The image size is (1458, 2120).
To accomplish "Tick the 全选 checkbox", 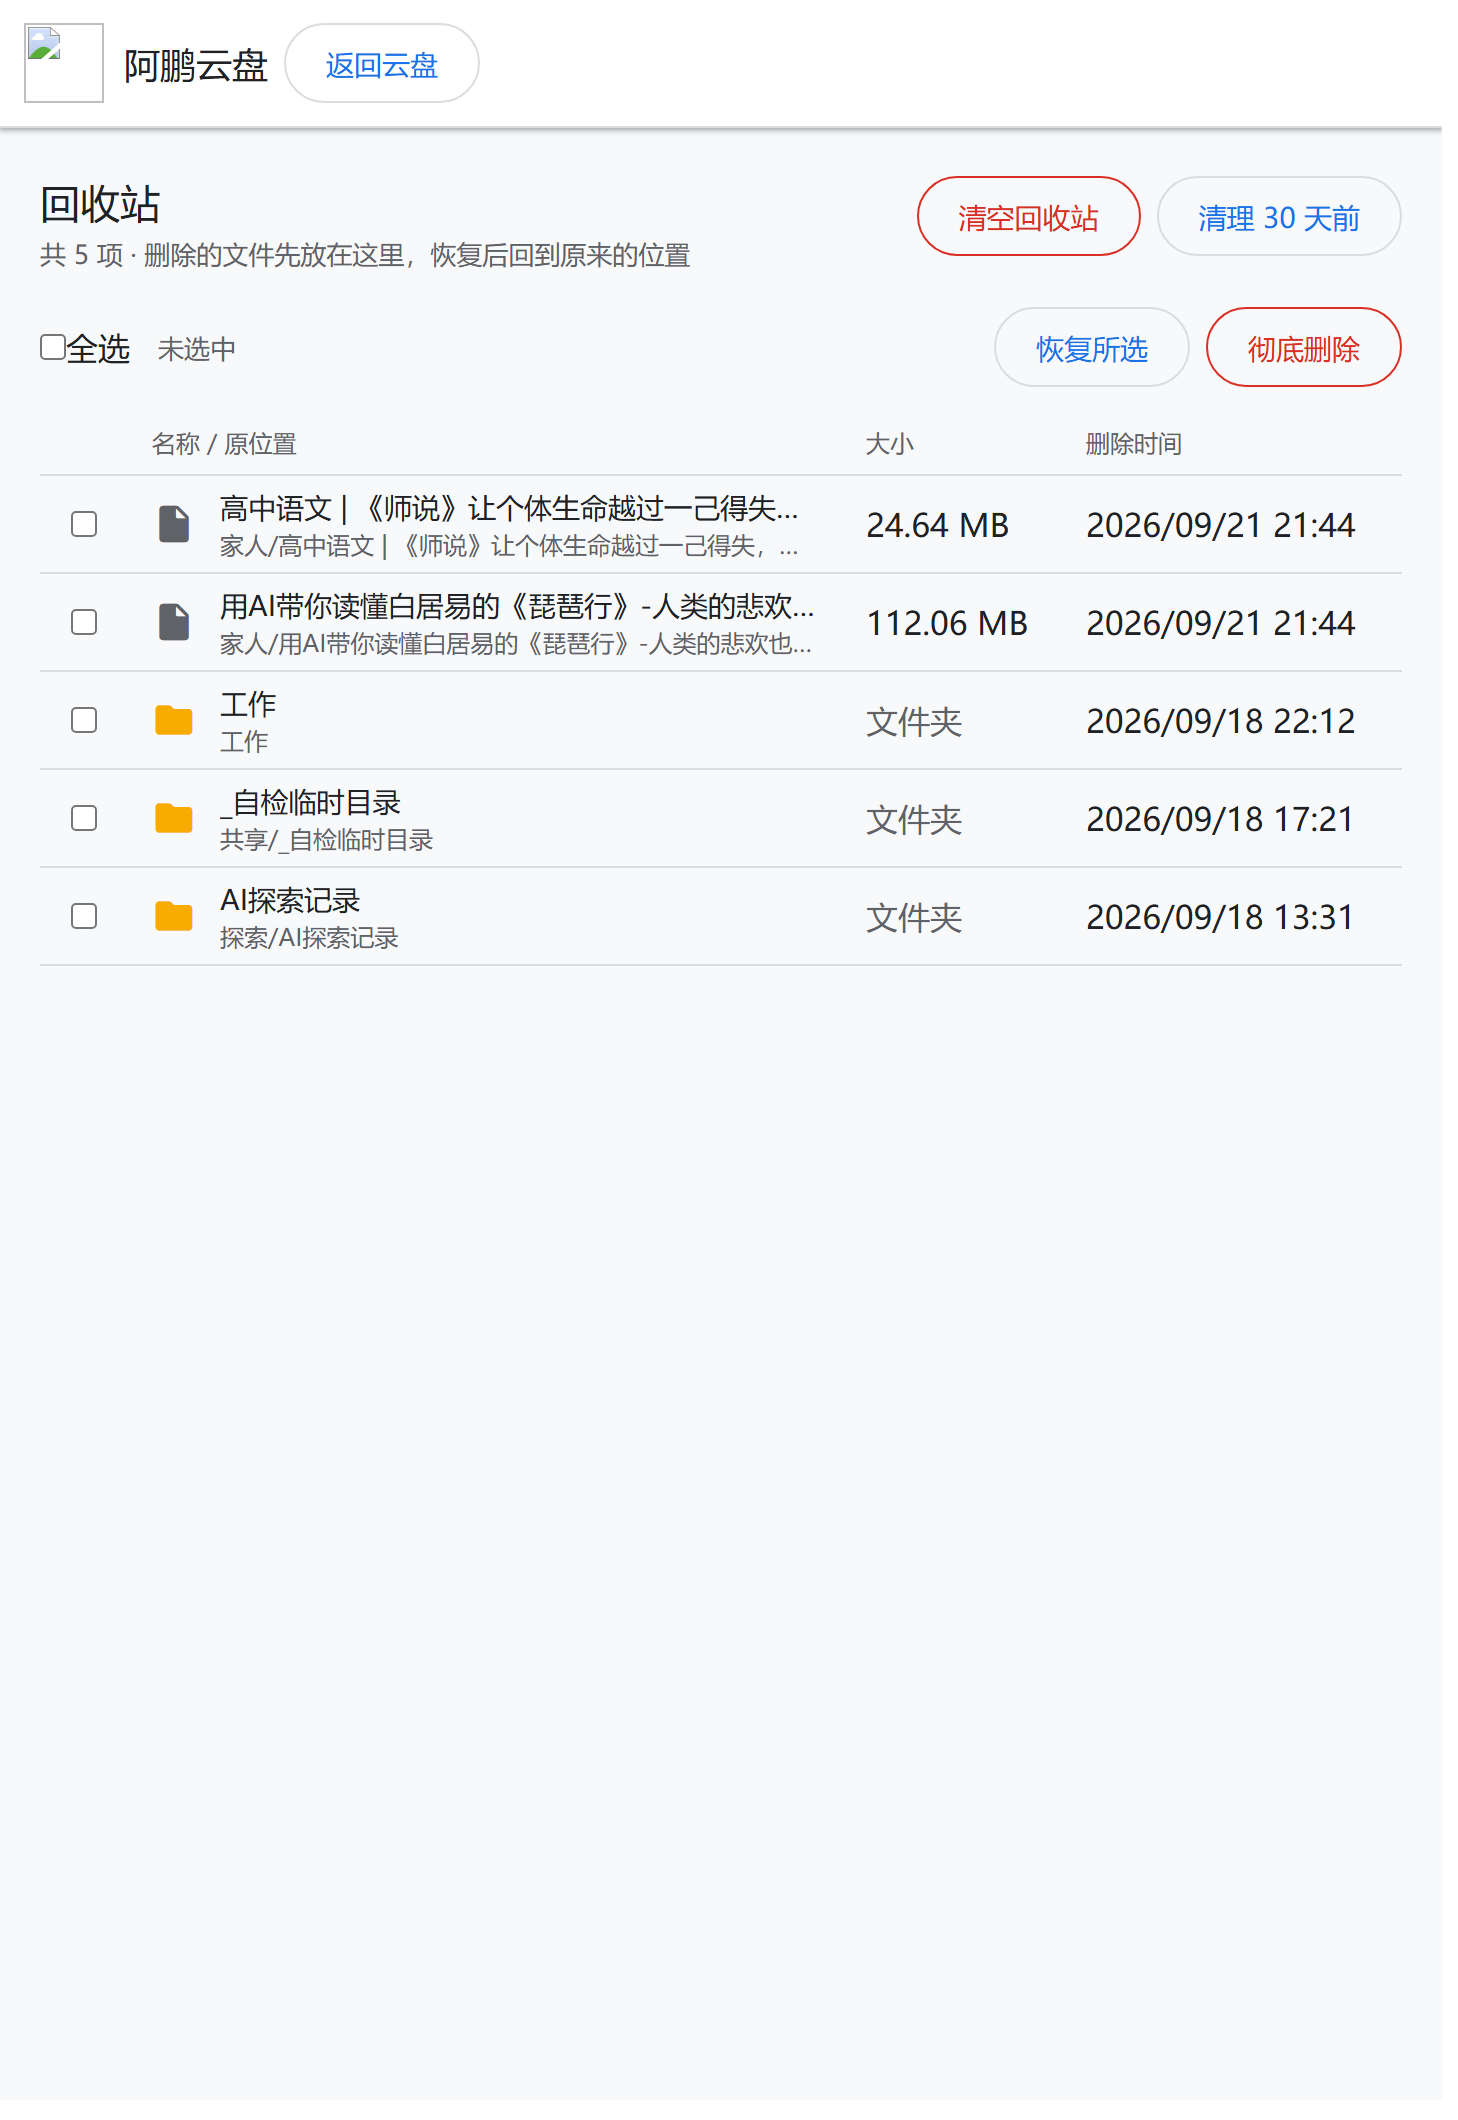I will [x=53, y=347].
